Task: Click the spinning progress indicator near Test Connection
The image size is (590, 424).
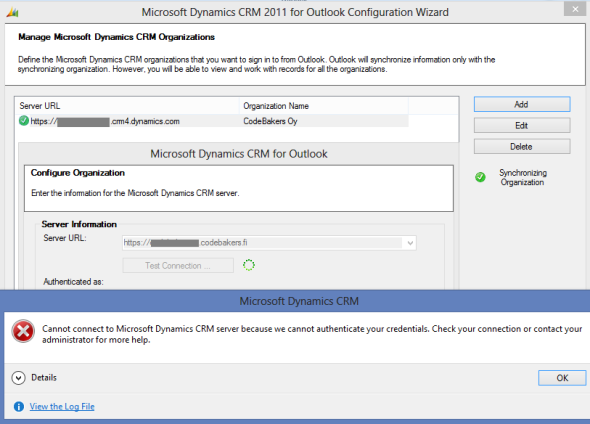Action: [249, 265]
